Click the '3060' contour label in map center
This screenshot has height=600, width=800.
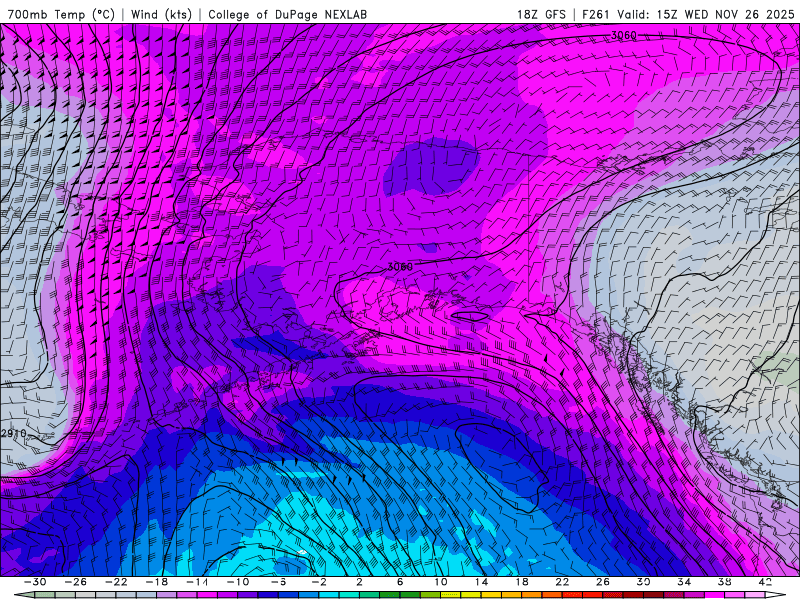pos(400,267)
